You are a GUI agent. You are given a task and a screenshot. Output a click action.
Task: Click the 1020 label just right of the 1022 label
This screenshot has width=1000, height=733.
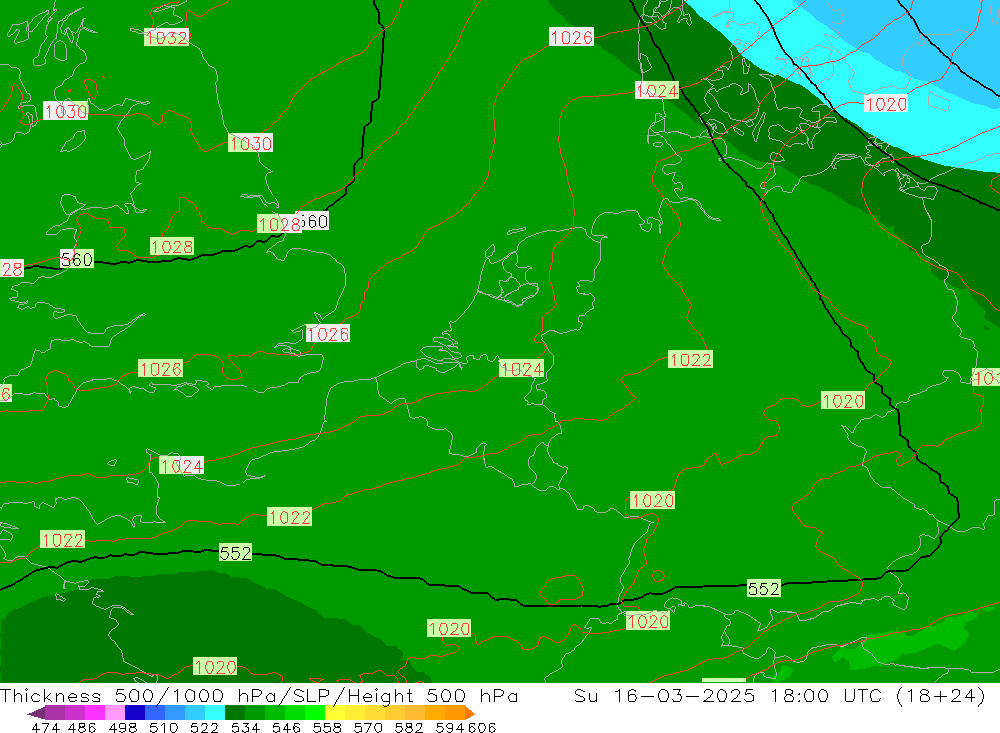[x=843, y=401]
